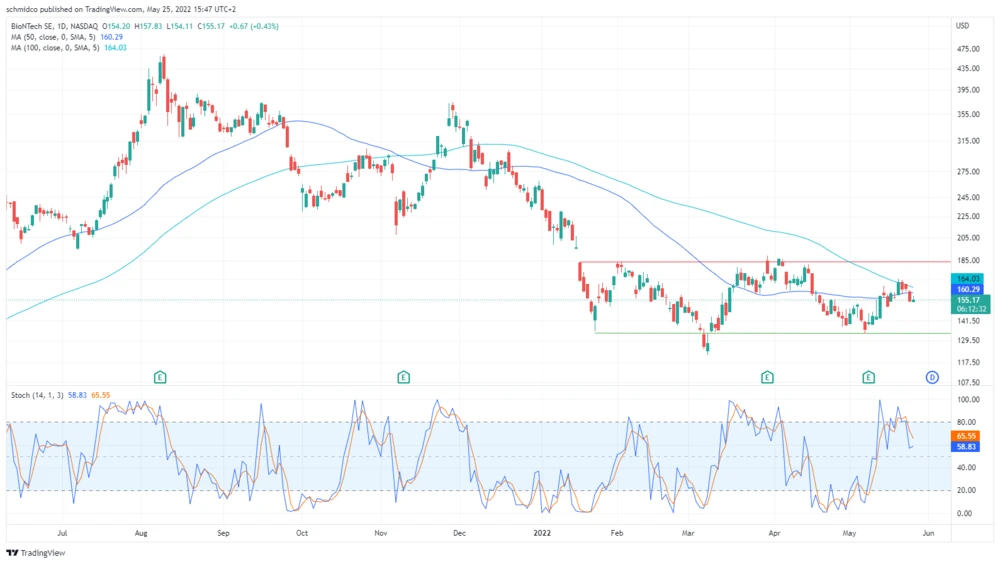Click the Jun label on the time axis

pyautogui.click(x=928, y=533)
